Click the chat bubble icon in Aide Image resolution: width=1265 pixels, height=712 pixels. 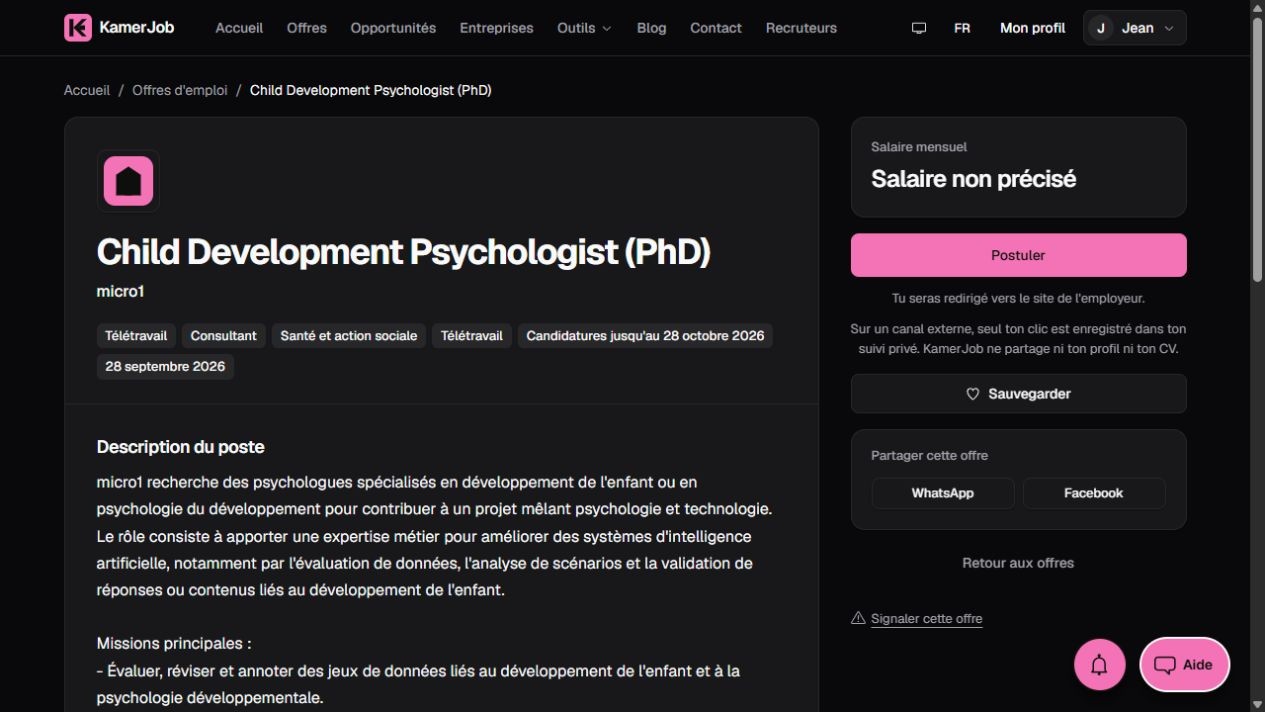(x=1164, y=665)
